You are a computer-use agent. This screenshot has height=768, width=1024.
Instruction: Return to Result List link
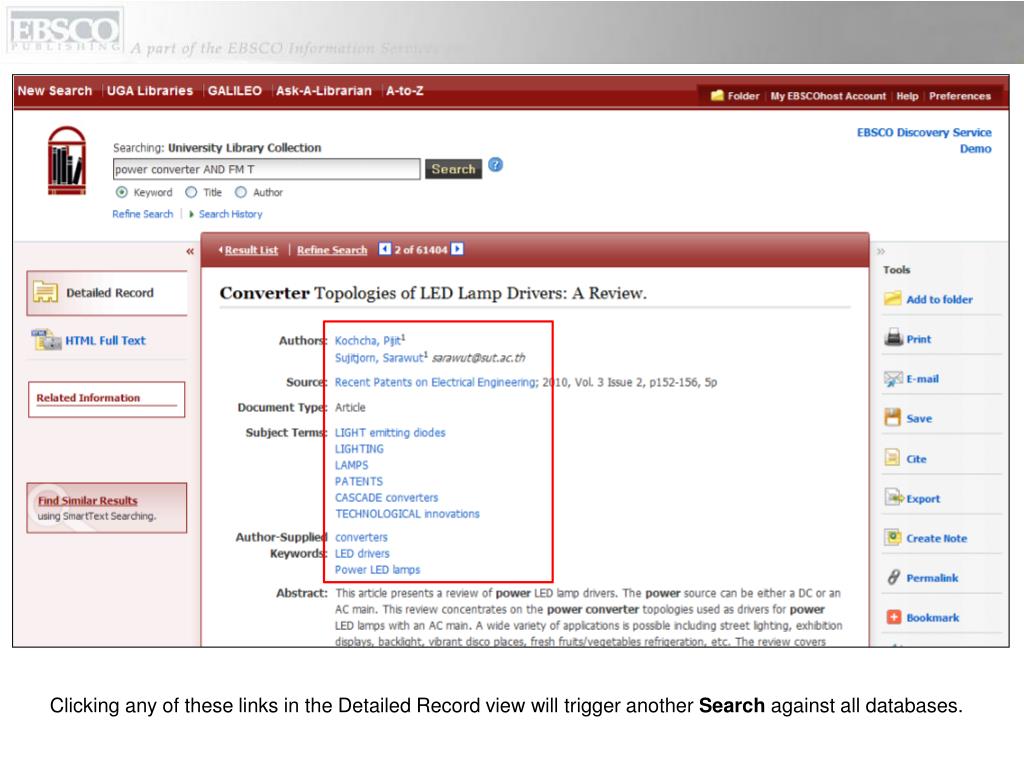tap(251, 250)
